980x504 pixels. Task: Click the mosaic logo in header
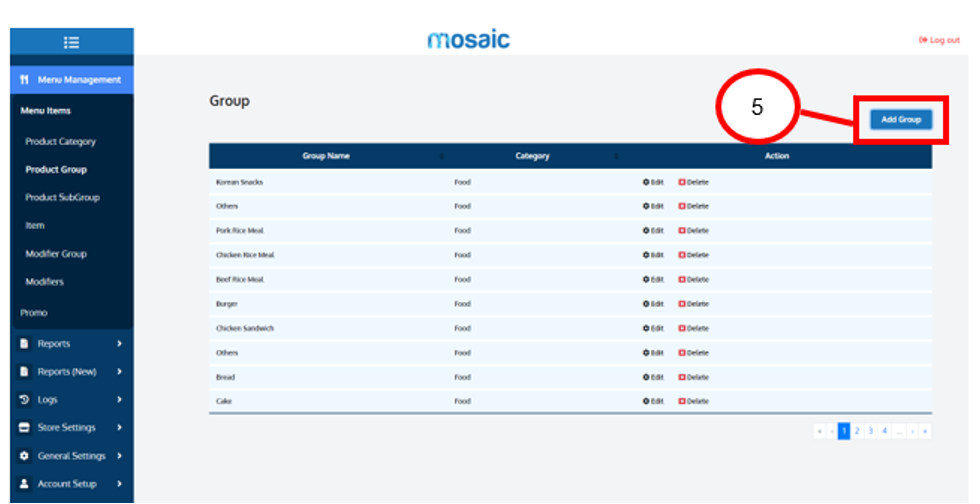468,40
